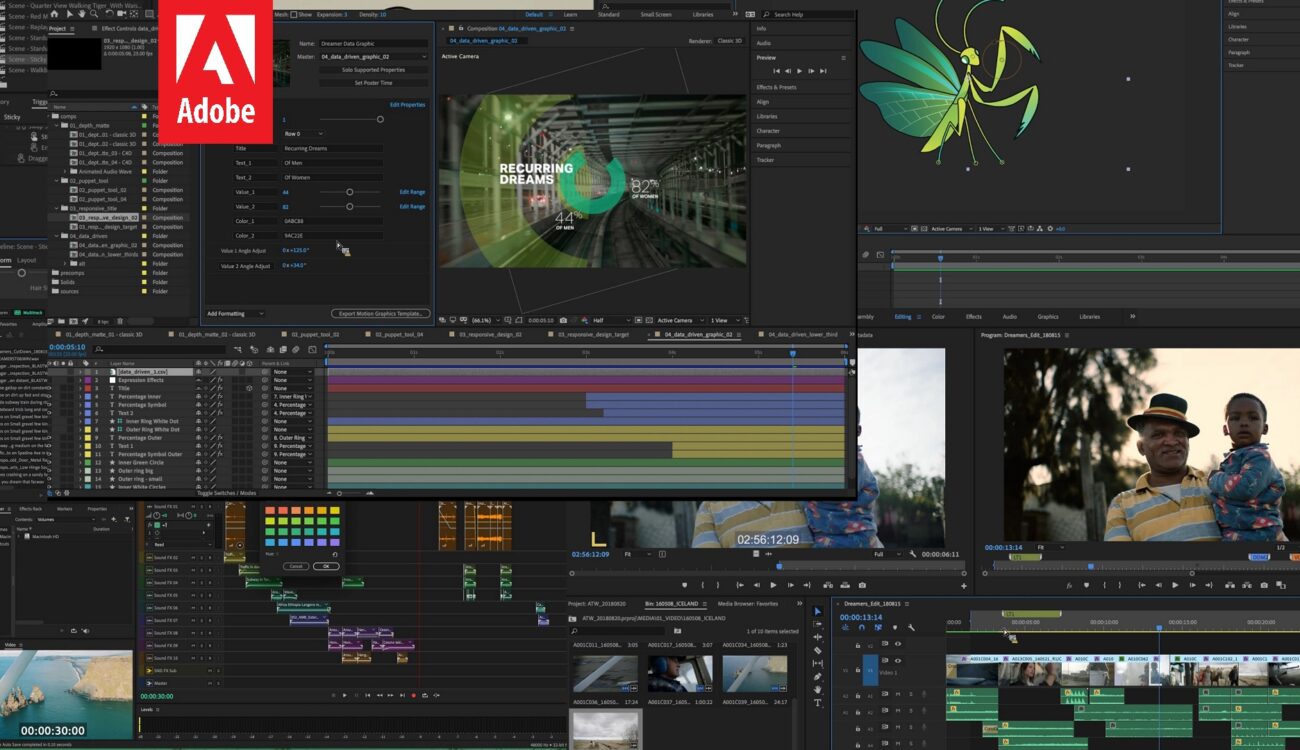Viewport: 1300px width, 750px height.
Task: Open timeline display settings wrench
Action: [x=911, y=628]
